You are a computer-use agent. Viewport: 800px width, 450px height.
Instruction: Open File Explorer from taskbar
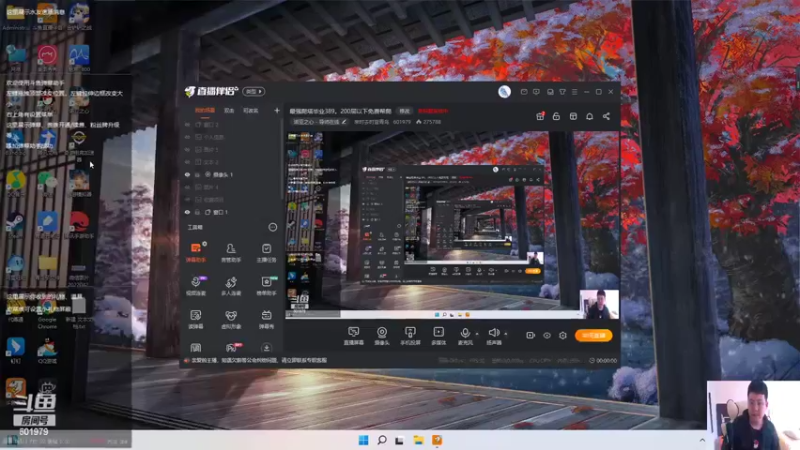click(x=418, y=440)
